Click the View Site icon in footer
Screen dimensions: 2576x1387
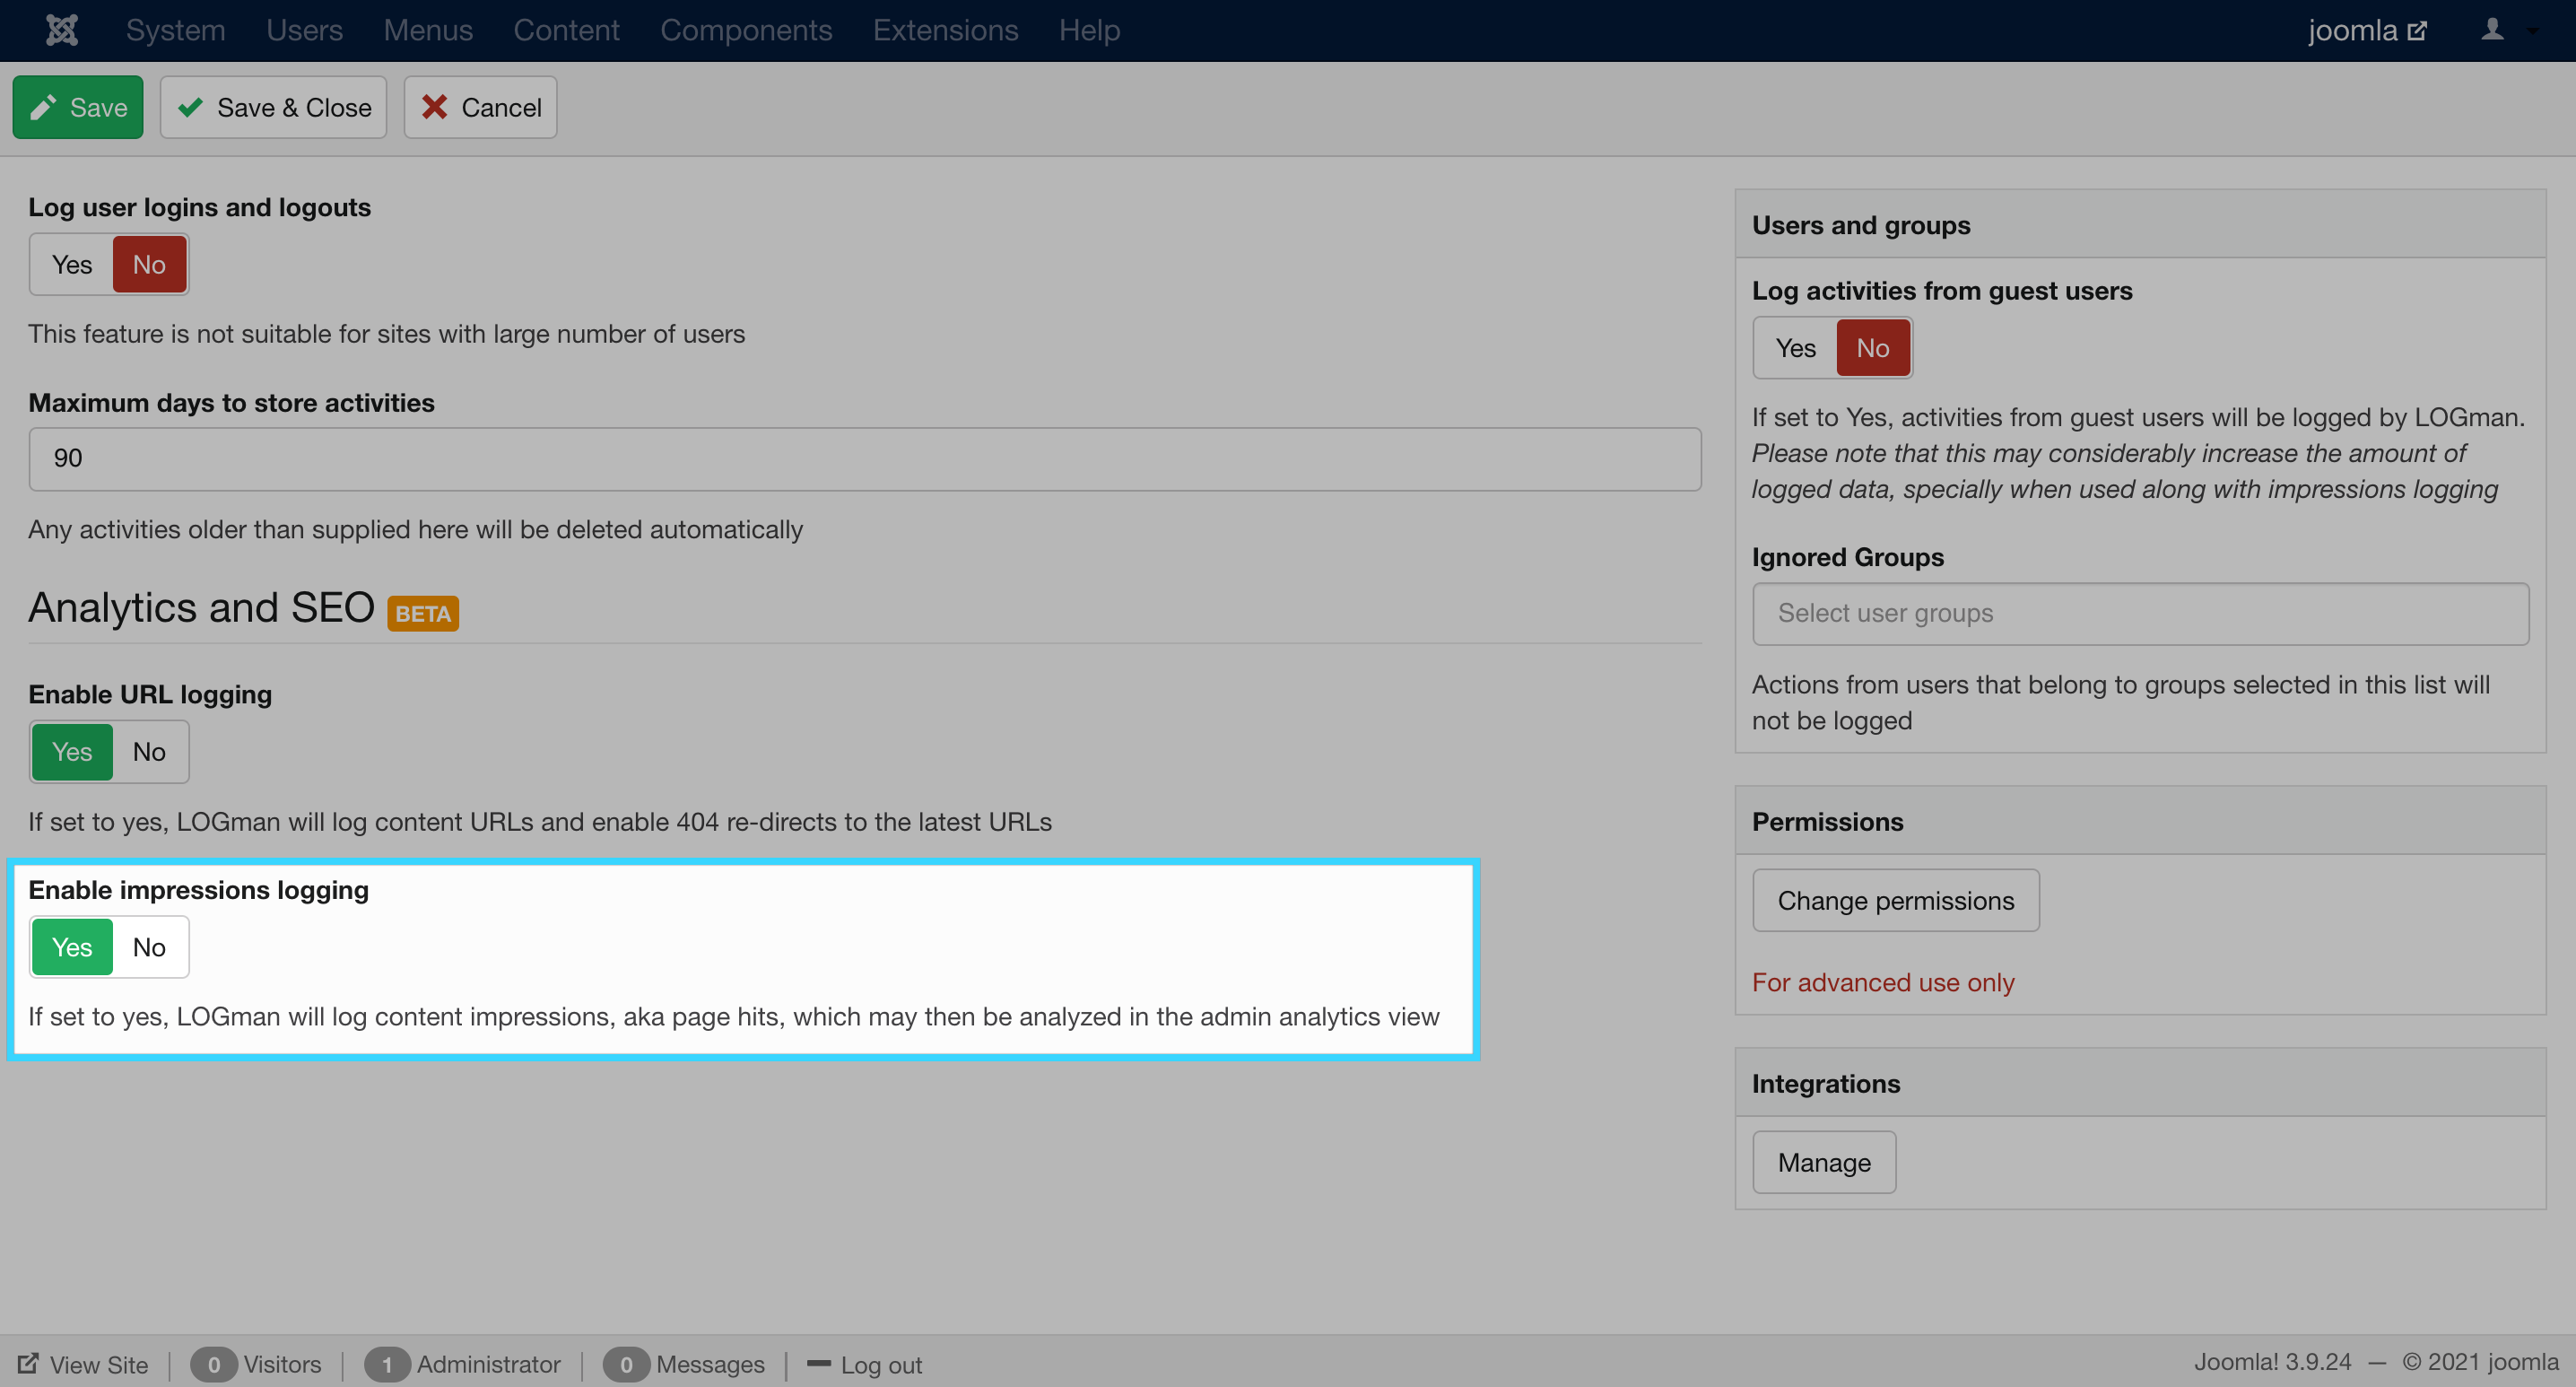pos(28,1364)
